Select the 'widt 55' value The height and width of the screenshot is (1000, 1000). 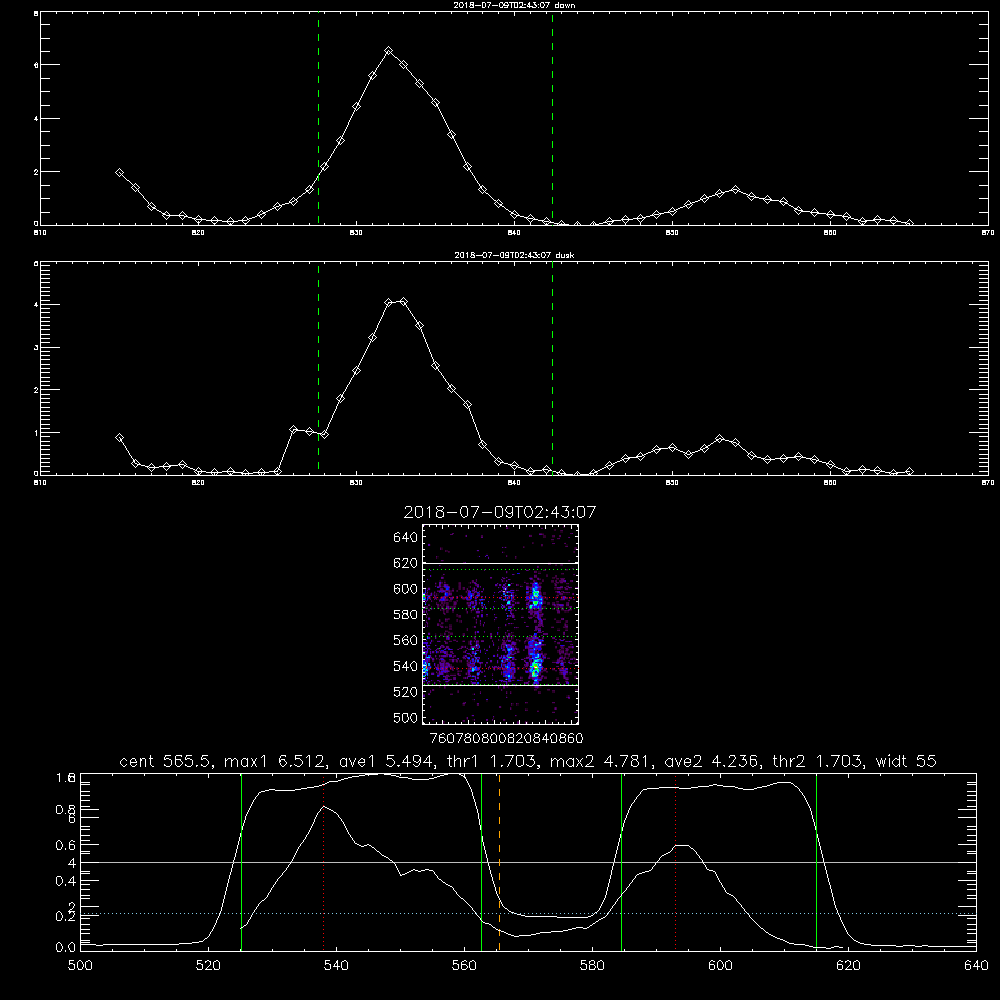906,761
